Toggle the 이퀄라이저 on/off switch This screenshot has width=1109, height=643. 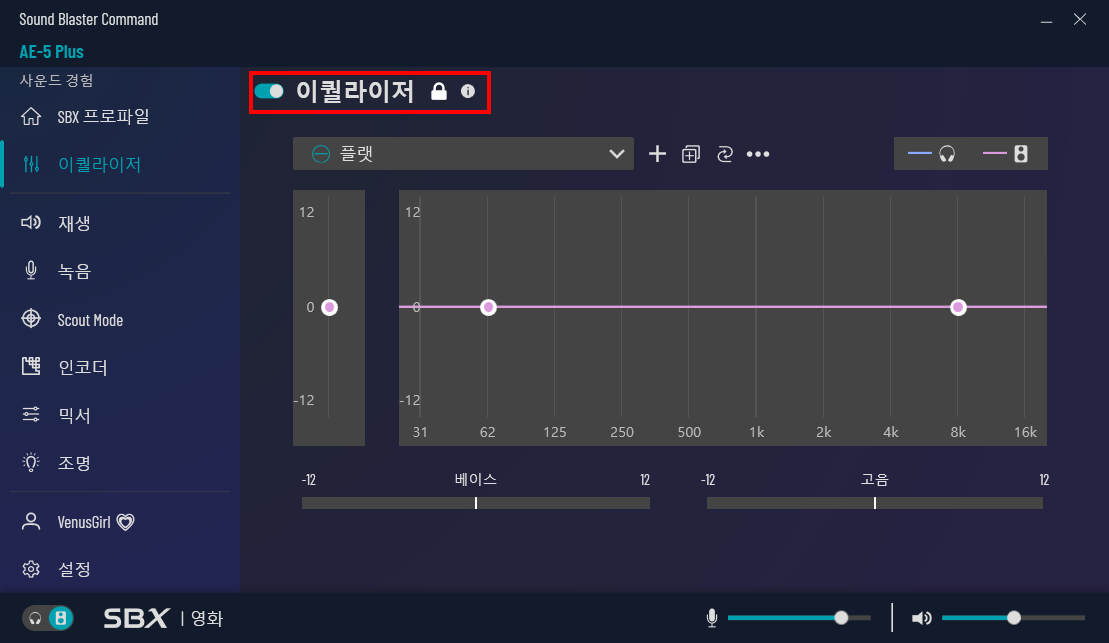tap(269, 91)
